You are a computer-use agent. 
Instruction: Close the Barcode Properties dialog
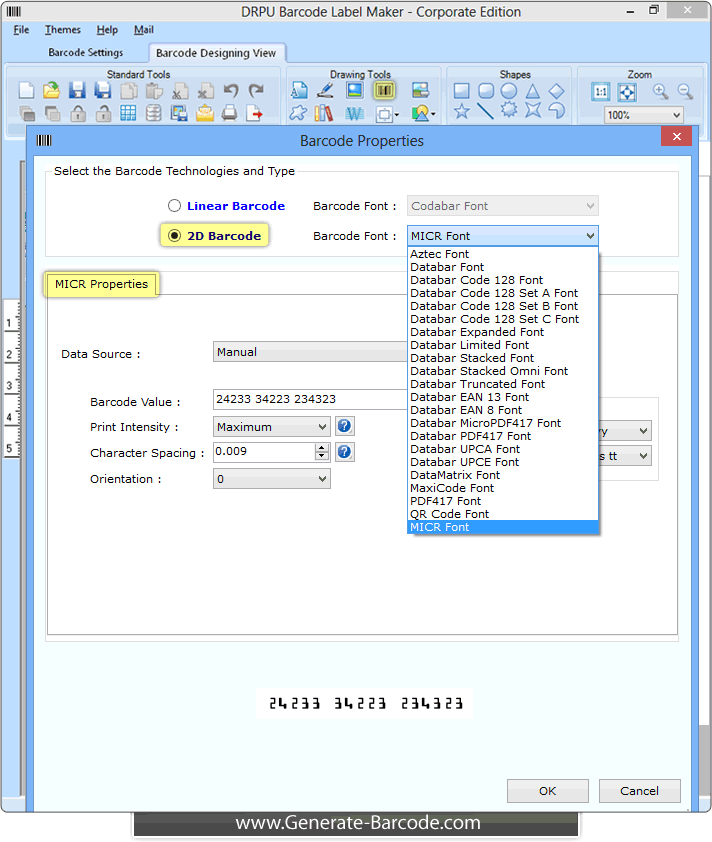click(x=677, y=136)
